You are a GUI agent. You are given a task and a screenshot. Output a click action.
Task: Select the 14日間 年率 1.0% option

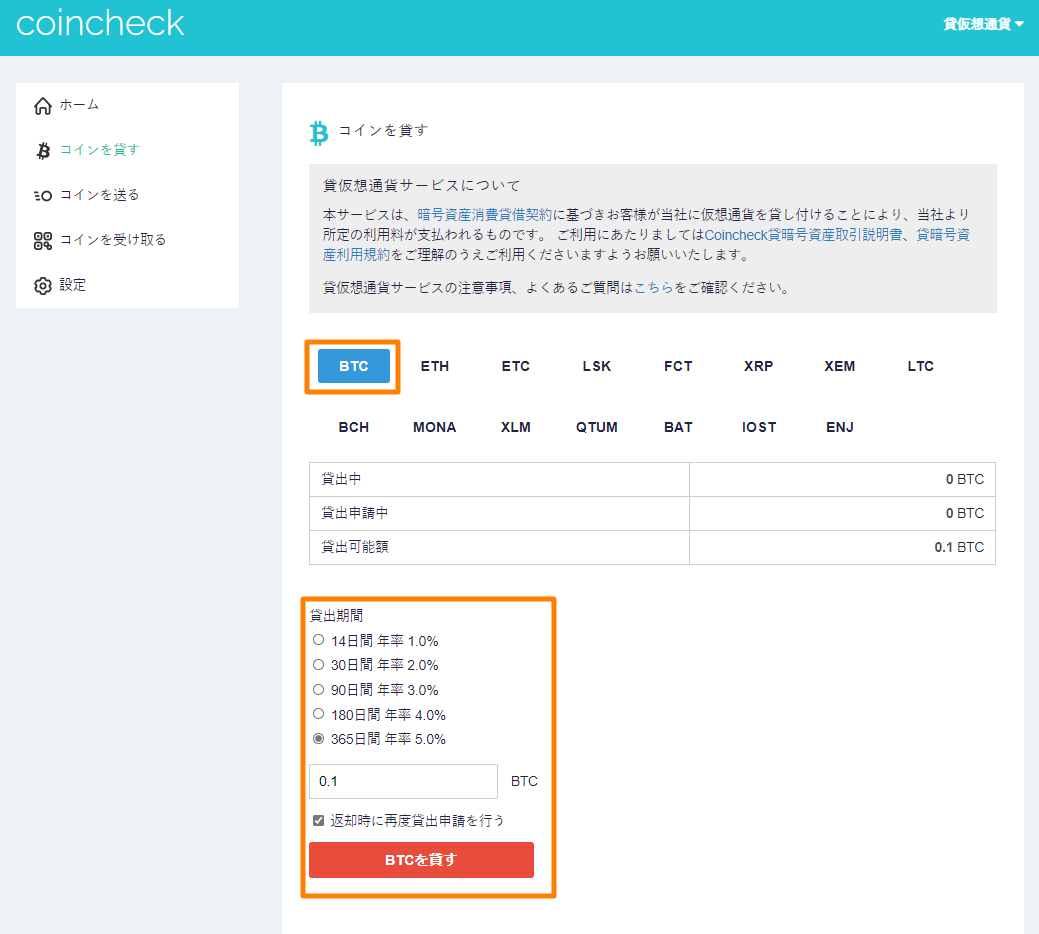(319, 639)
